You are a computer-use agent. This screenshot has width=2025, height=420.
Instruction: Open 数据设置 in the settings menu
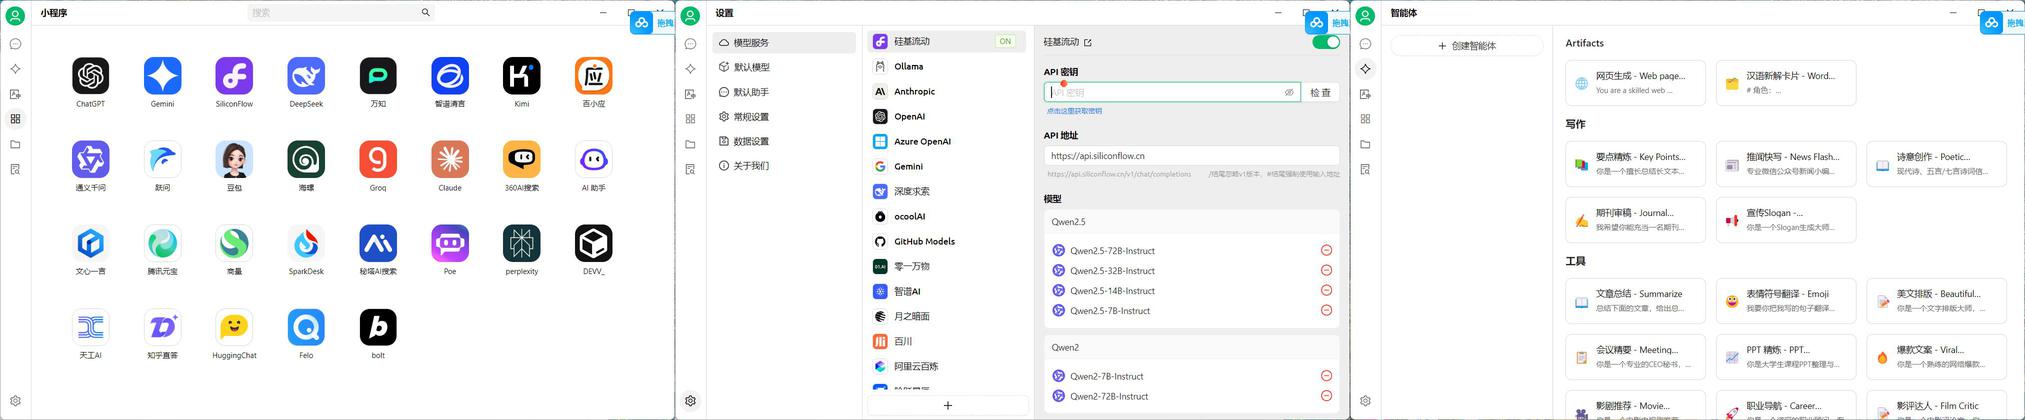tap(784, 141)
